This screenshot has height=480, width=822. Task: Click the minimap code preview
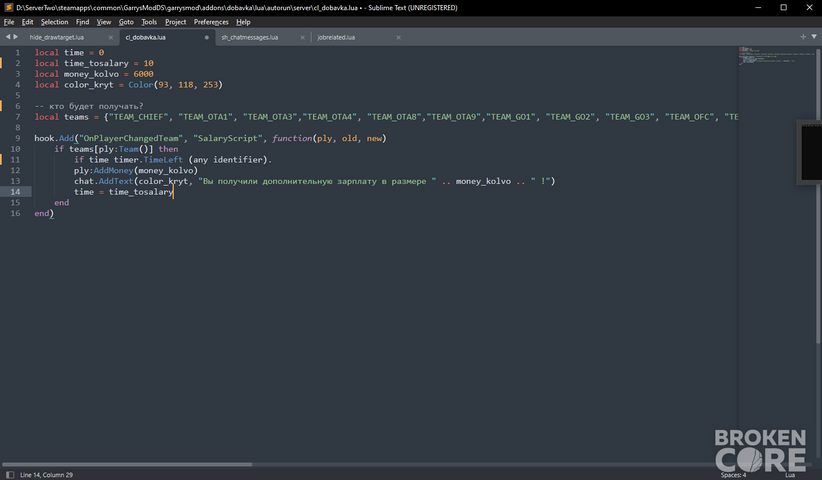point(776,56)
